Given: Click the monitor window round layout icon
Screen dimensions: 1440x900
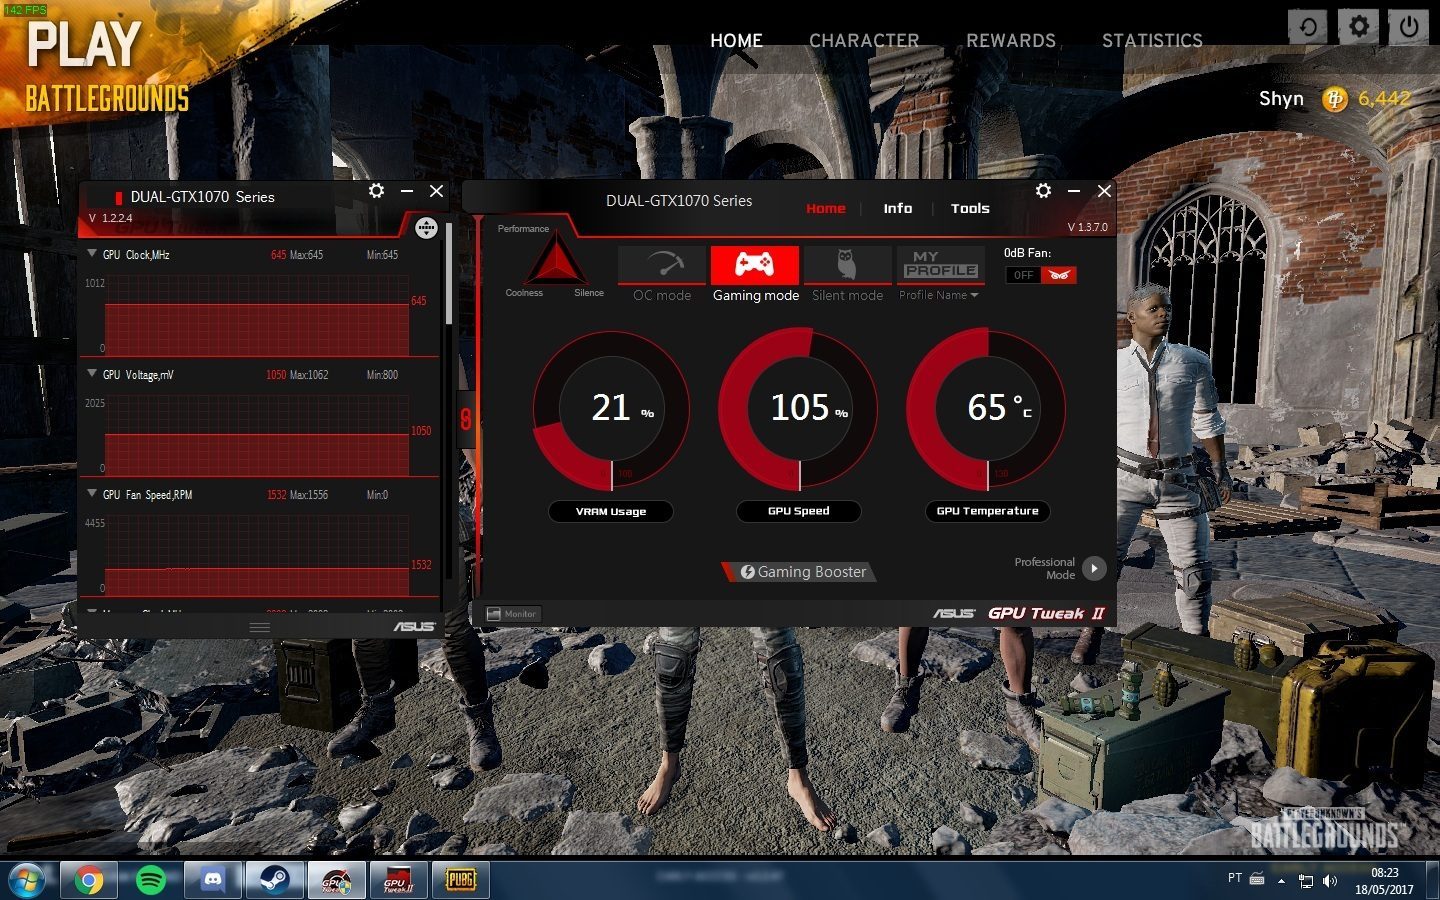Looking at the screenshot, I should (x=426, y=228).
